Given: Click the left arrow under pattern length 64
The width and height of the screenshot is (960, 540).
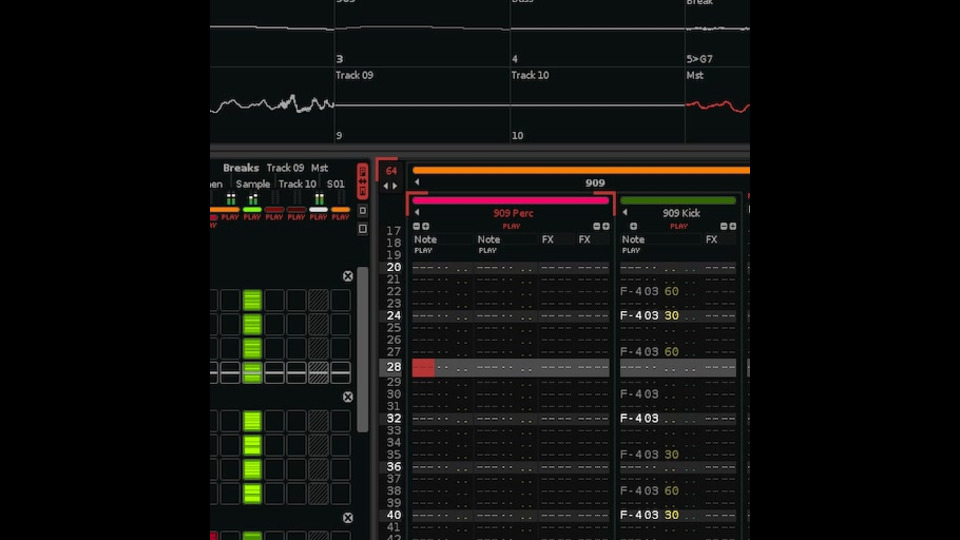Looking at the screenshot, I should click(x=386, y=186).
